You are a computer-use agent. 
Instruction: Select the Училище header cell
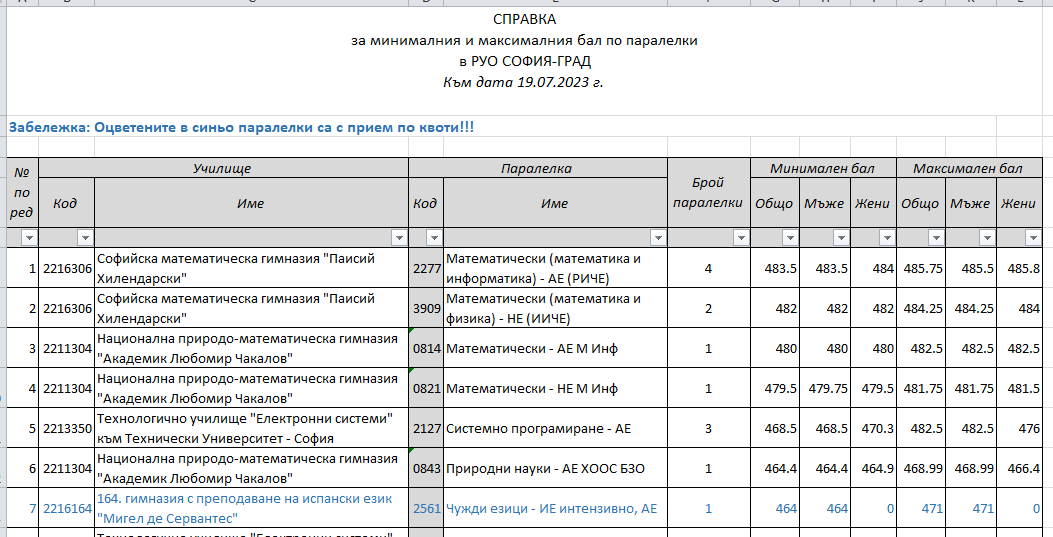click(222, 168)
